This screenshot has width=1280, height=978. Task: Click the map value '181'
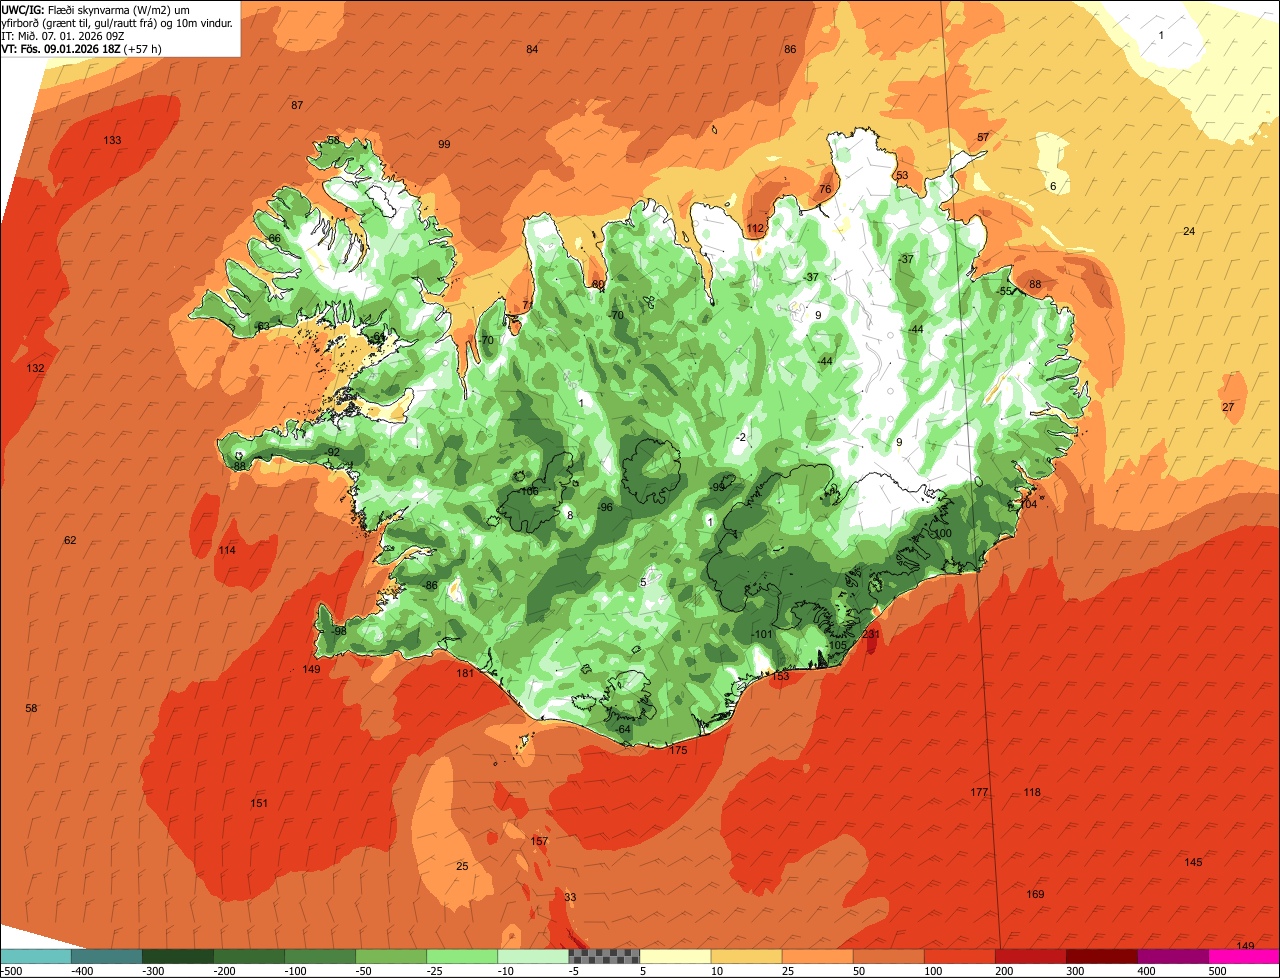465,674
